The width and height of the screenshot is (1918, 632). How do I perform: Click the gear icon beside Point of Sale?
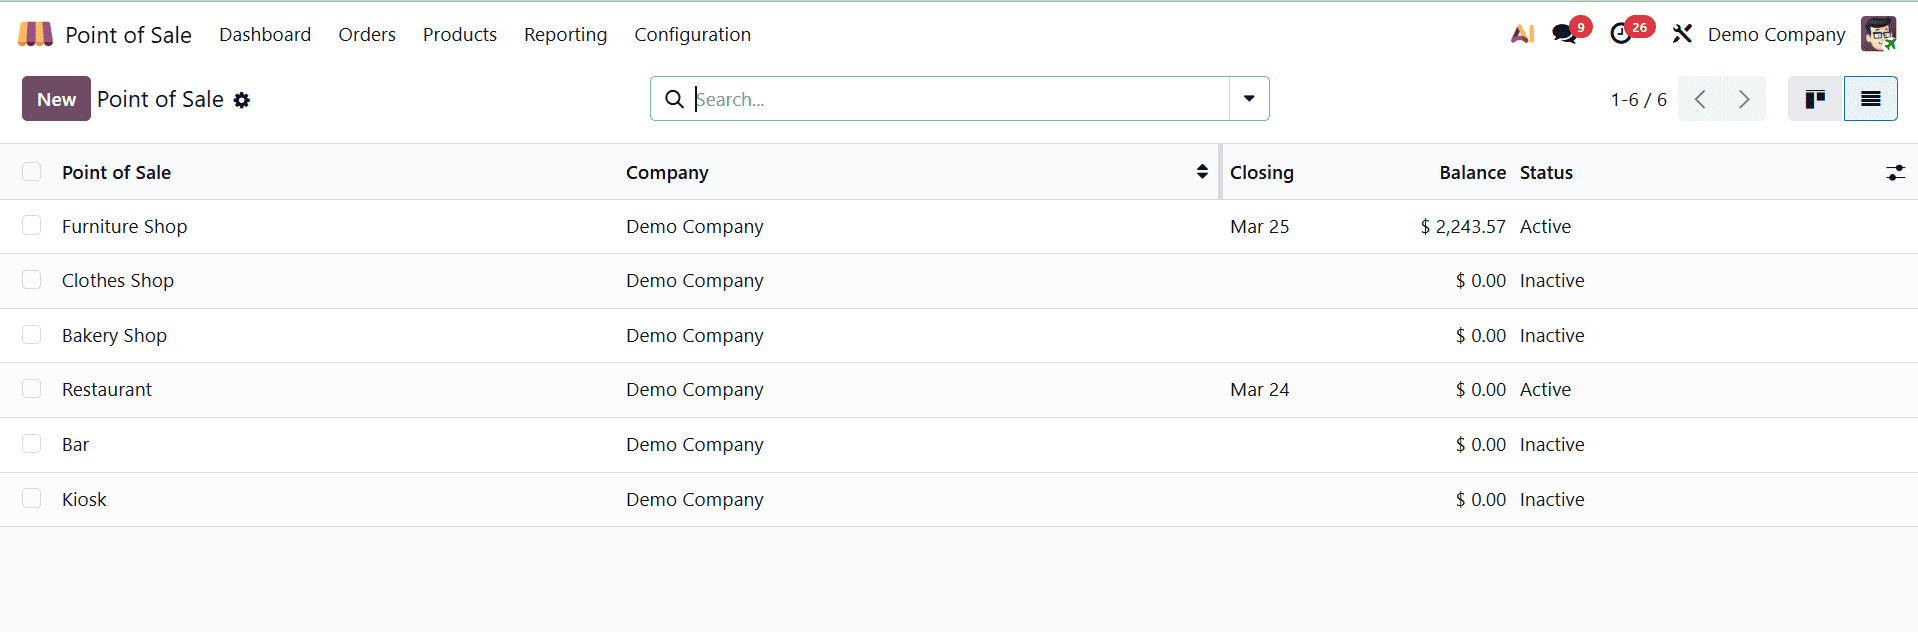tap(242, 100)
